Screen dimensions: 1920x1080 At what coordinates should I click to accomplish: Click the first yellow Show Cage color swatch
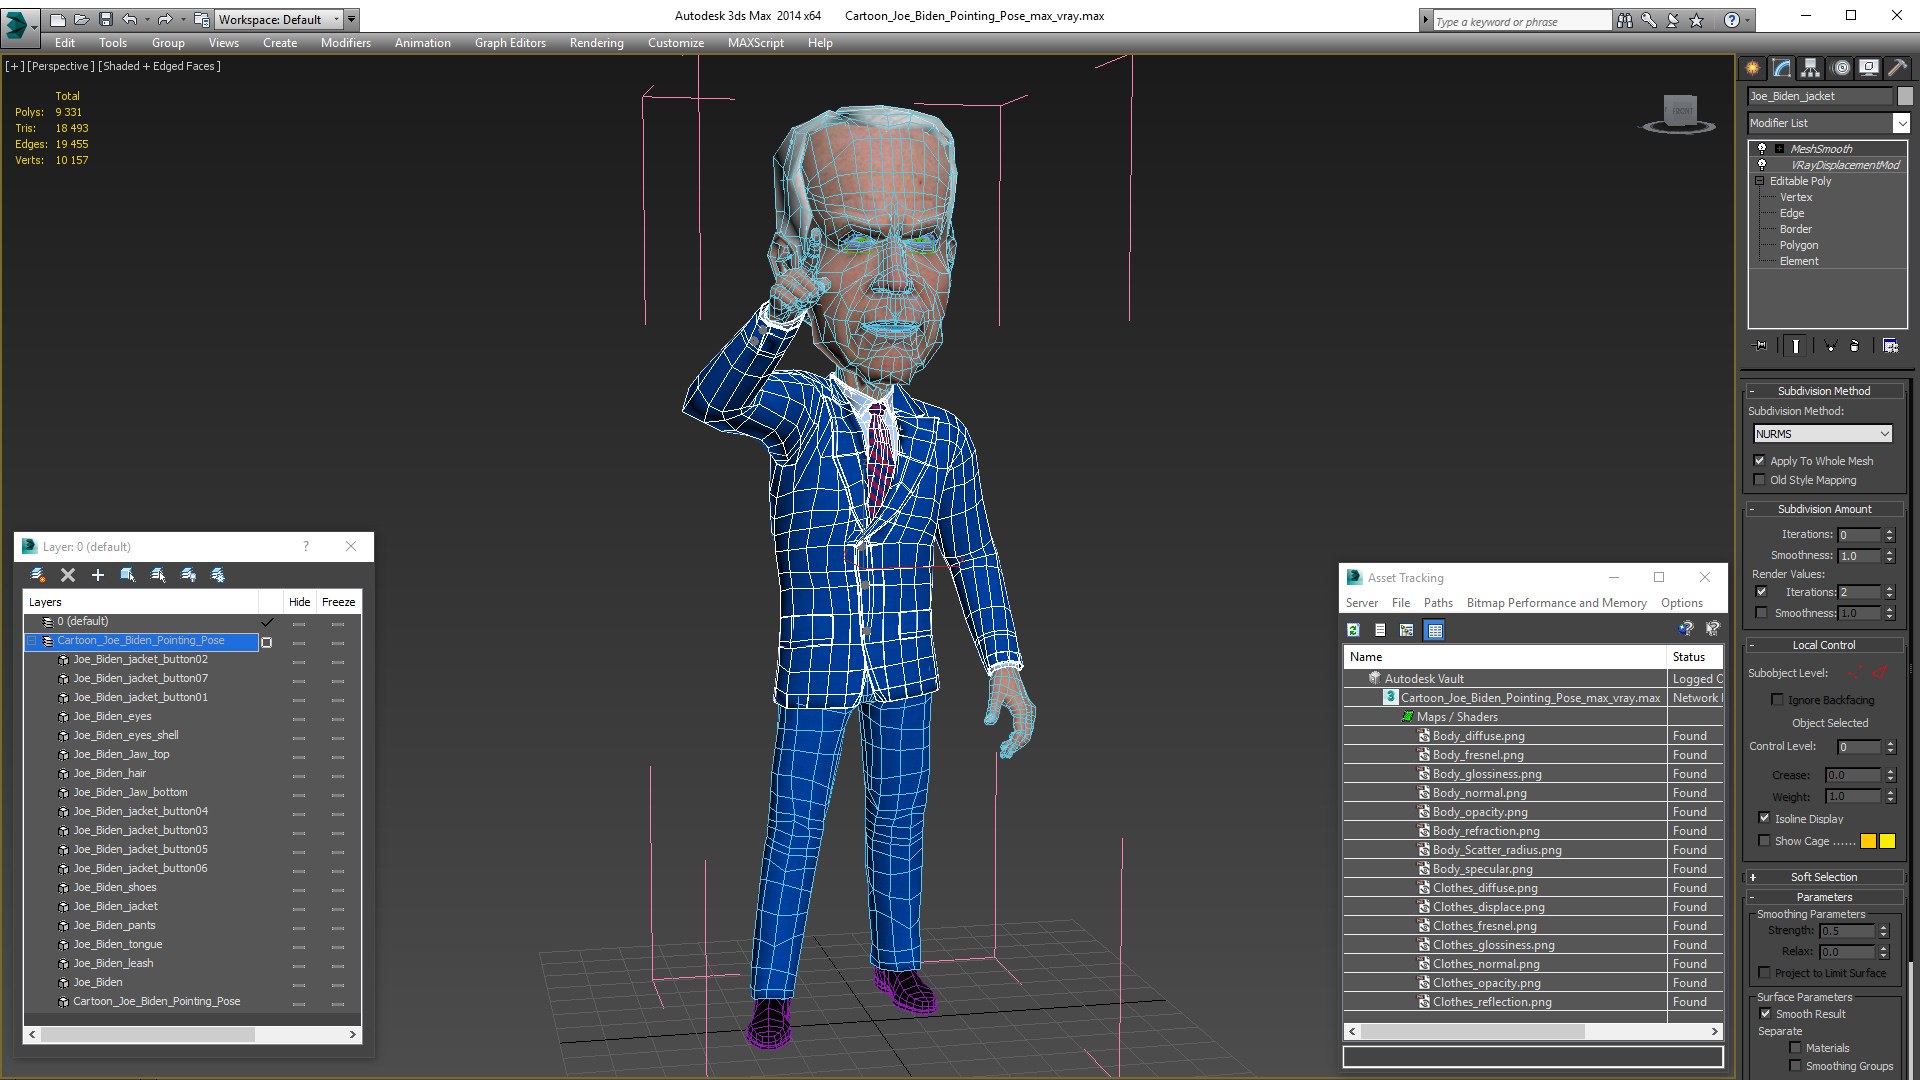click(x=1868, y=841)
